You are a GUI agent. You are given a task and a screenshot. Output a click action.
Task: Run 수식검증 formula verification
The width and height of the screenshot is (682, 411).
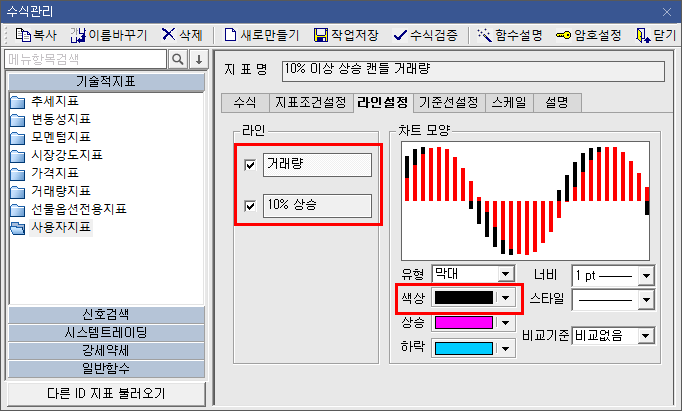click(400, 35)
